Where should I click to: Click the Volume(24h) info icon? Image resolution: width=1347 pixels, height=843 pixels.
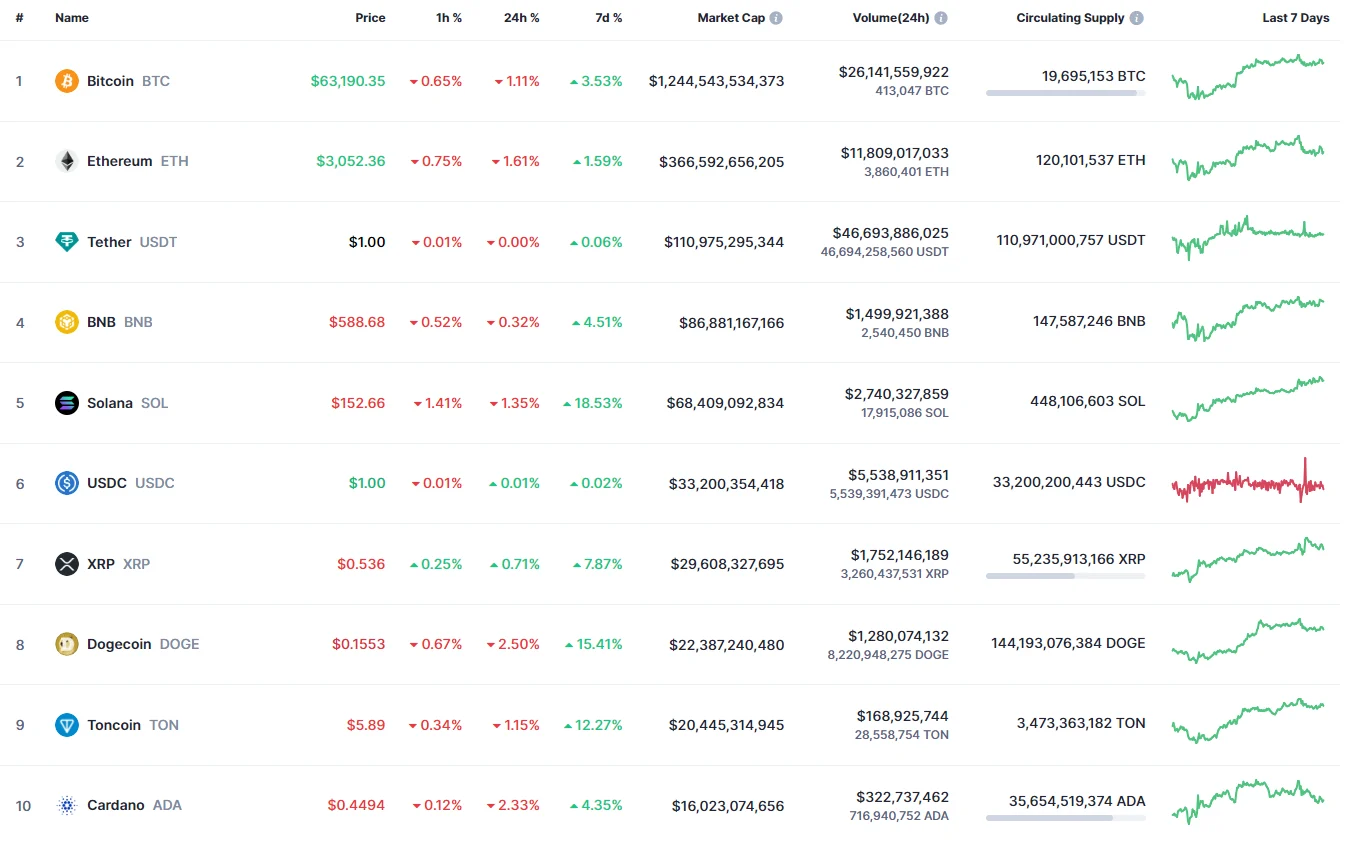pos(941,18)
